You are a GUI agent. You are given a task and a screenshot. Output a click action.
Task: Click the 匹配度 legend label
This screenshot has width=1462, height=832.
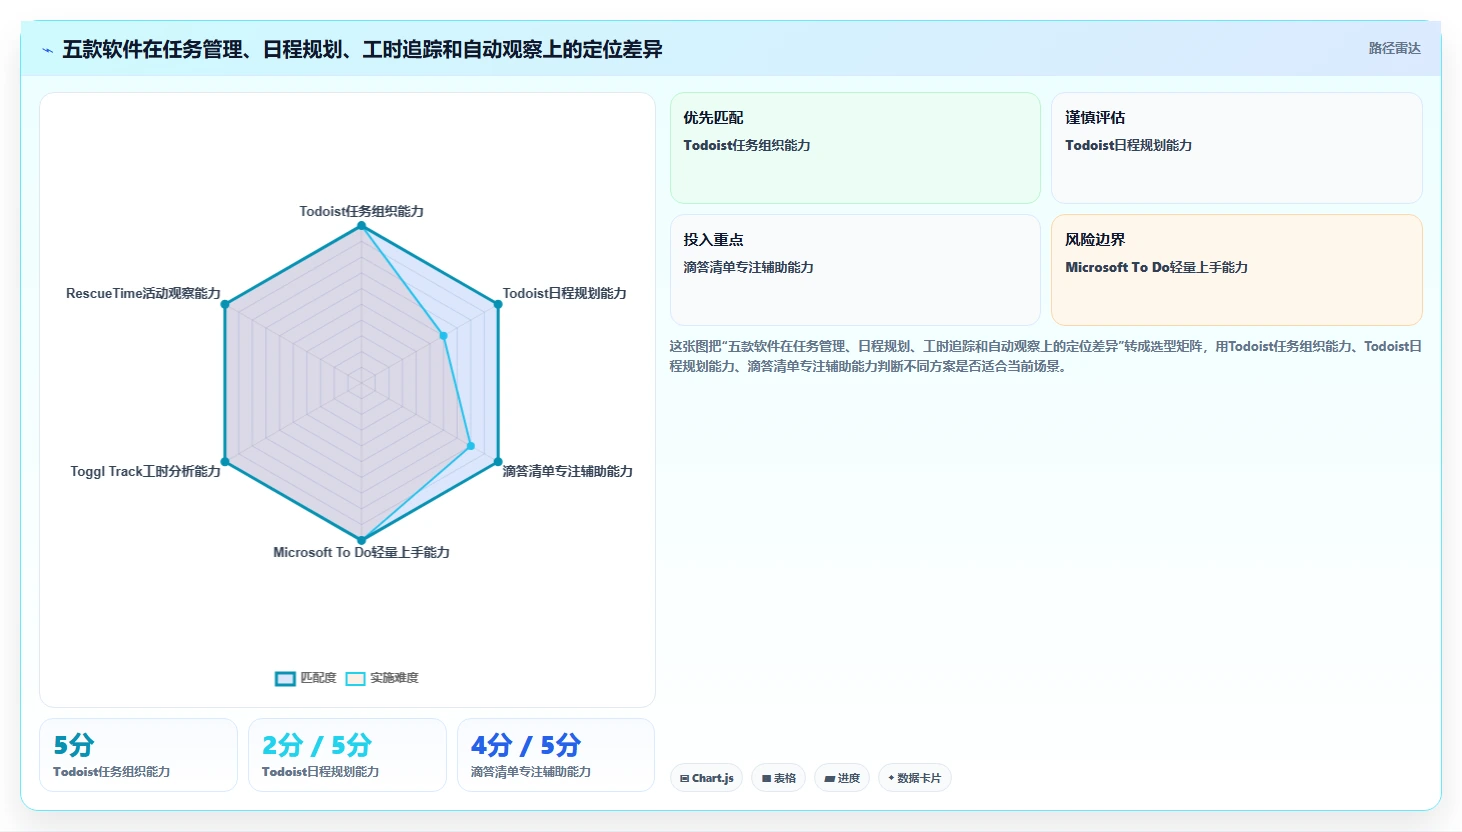pos(318,678)
